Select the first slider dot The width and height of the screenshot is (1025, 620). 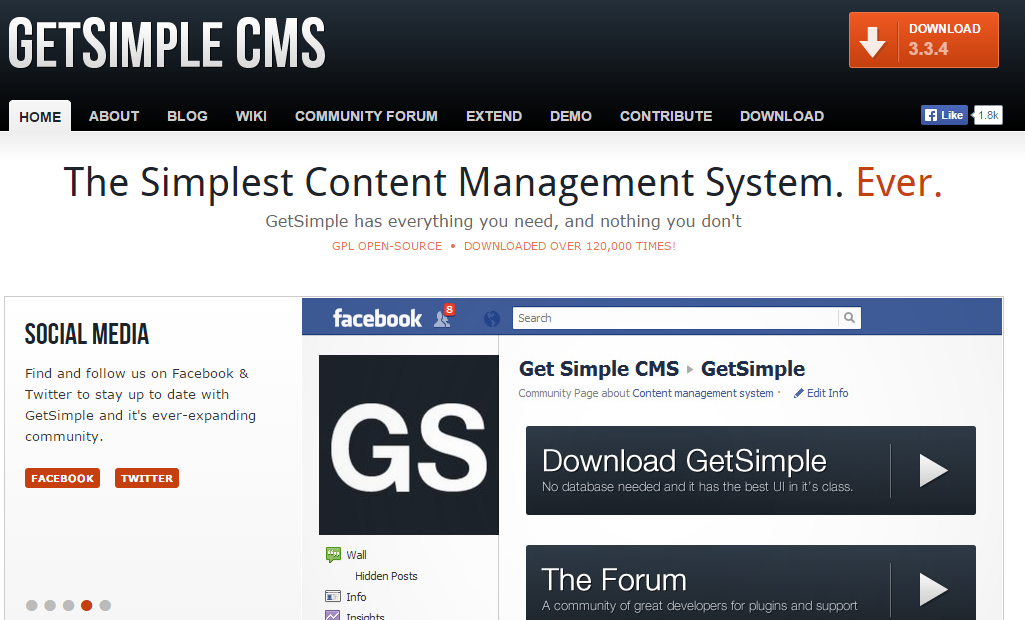click(31, 606)
